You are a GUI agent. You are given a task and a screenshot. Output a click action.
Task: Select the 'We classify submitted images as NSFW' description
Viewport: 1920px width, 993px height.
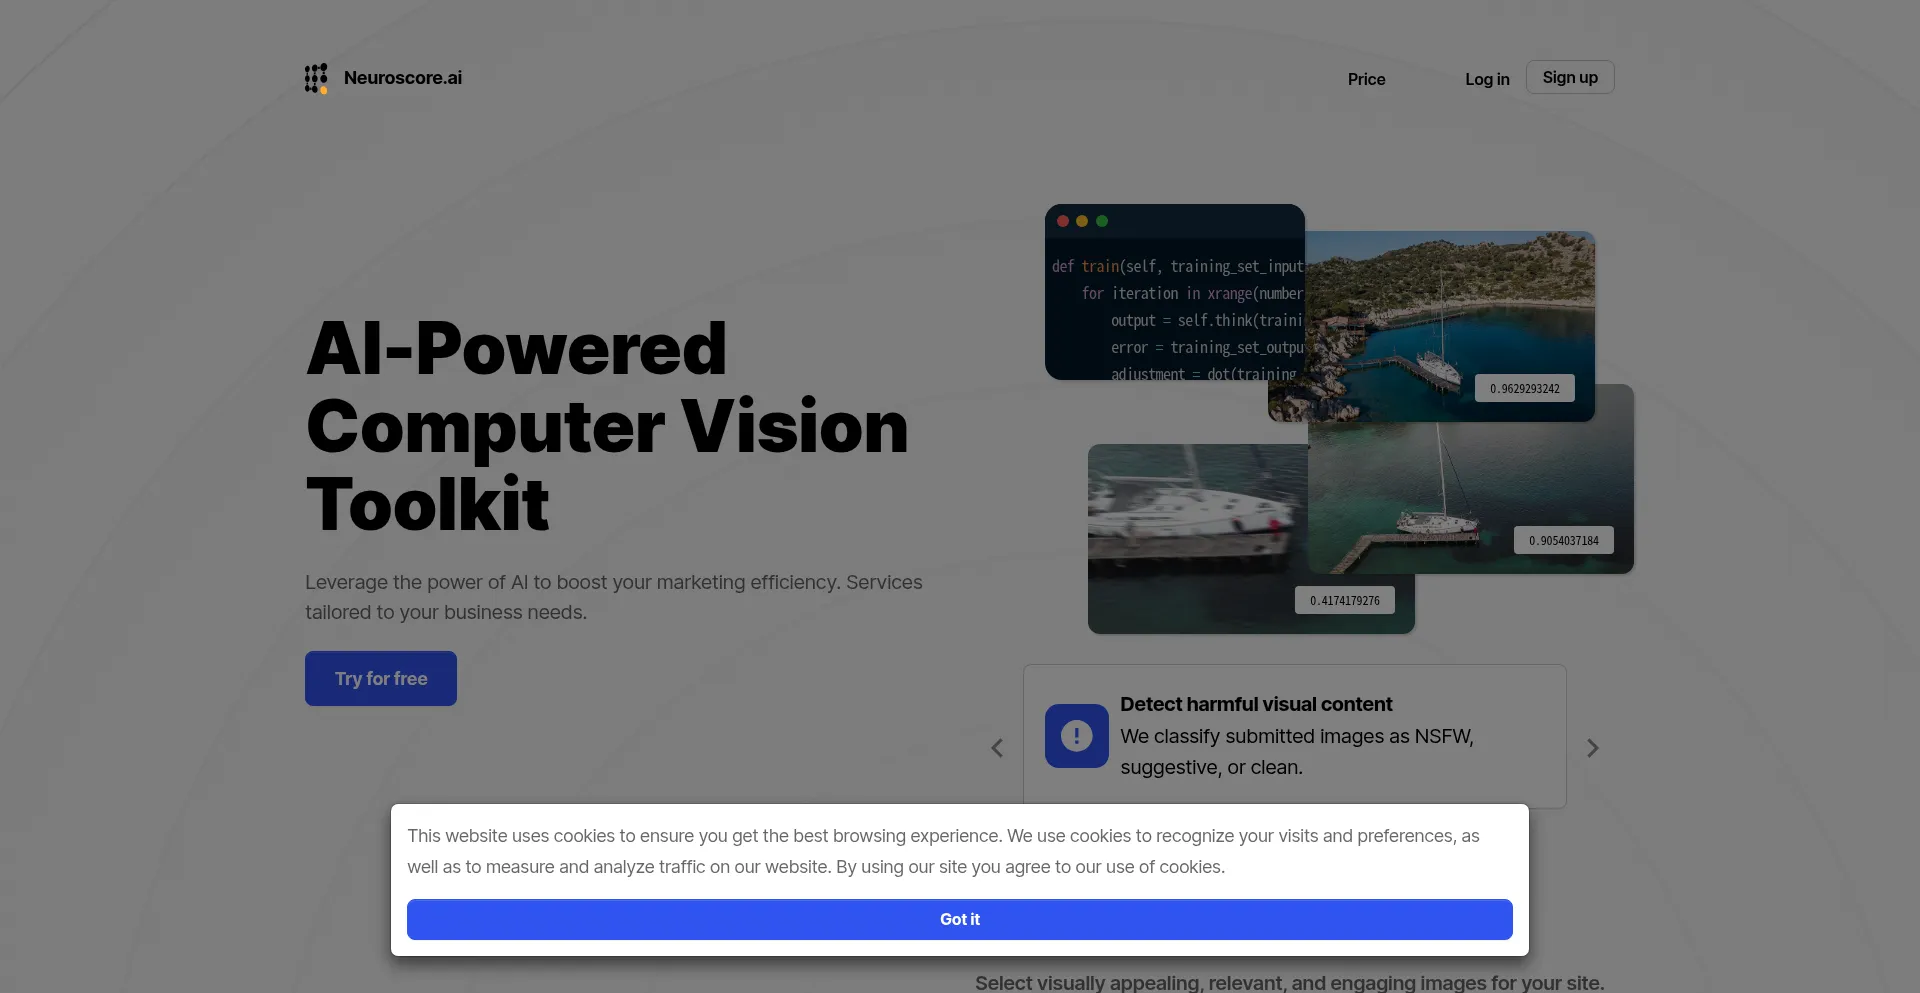(1297, 752)
